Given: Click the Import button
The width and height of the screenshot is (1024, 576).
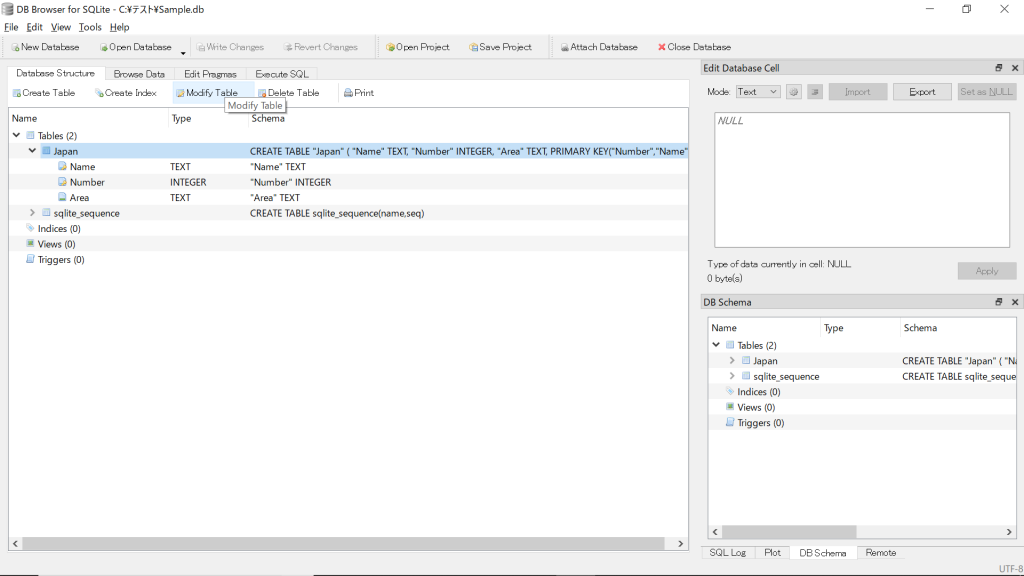Looking at the screenshot, I should point(857,92).
